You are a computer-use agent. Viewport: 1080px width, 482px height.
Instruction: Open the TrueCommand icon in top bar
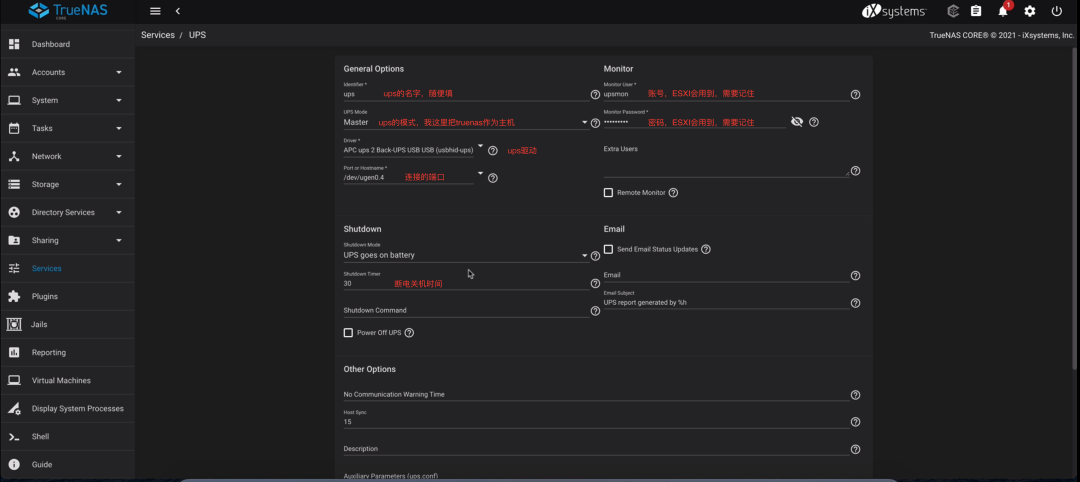953,11
